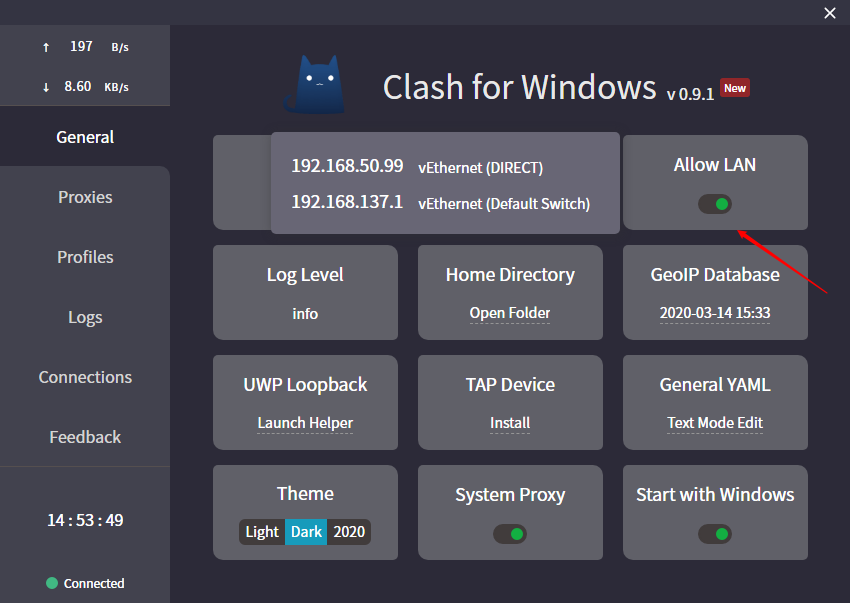The width and height of the screenshot is (850, 603).
Task: Open the Connections tab
Action: coord(85,377)
